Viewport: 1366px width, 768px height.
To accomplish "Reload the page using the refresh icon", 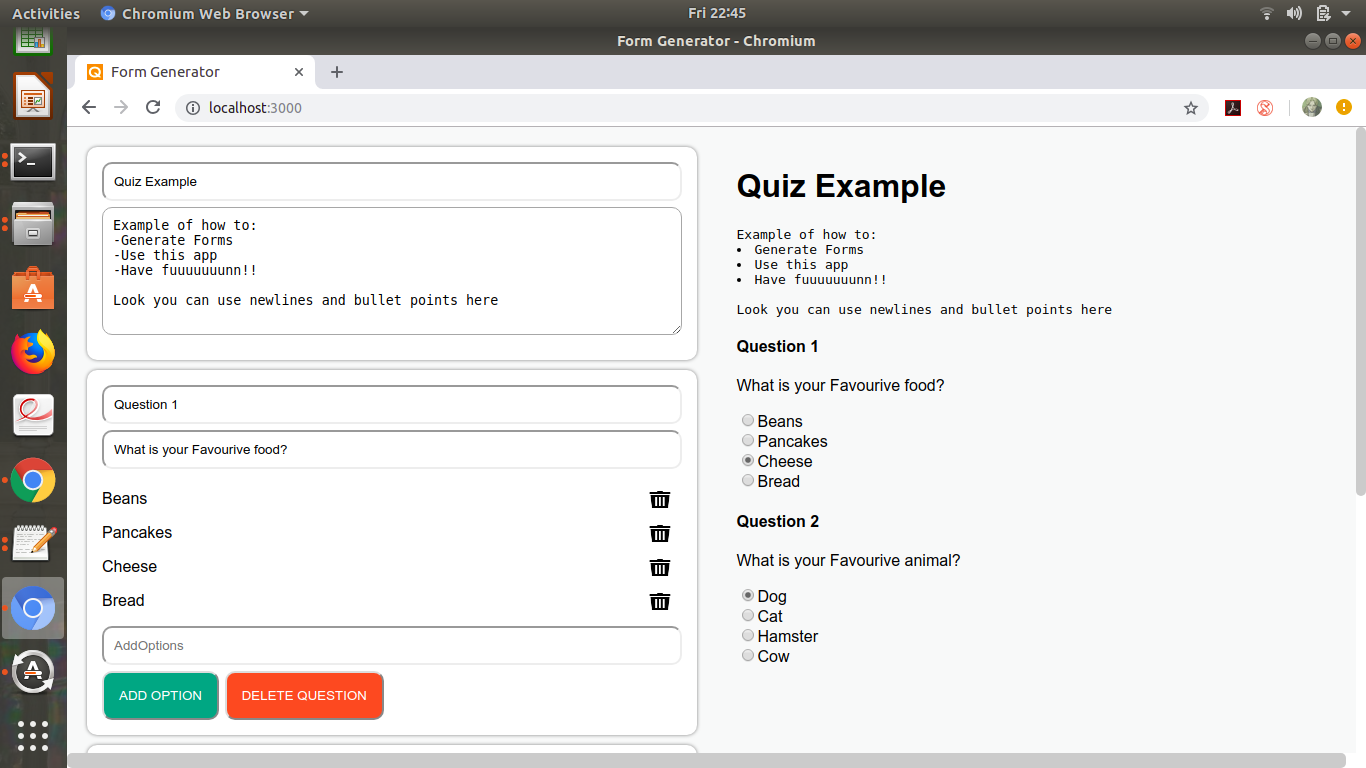I will pyautogui.click(x=152, y=107).
